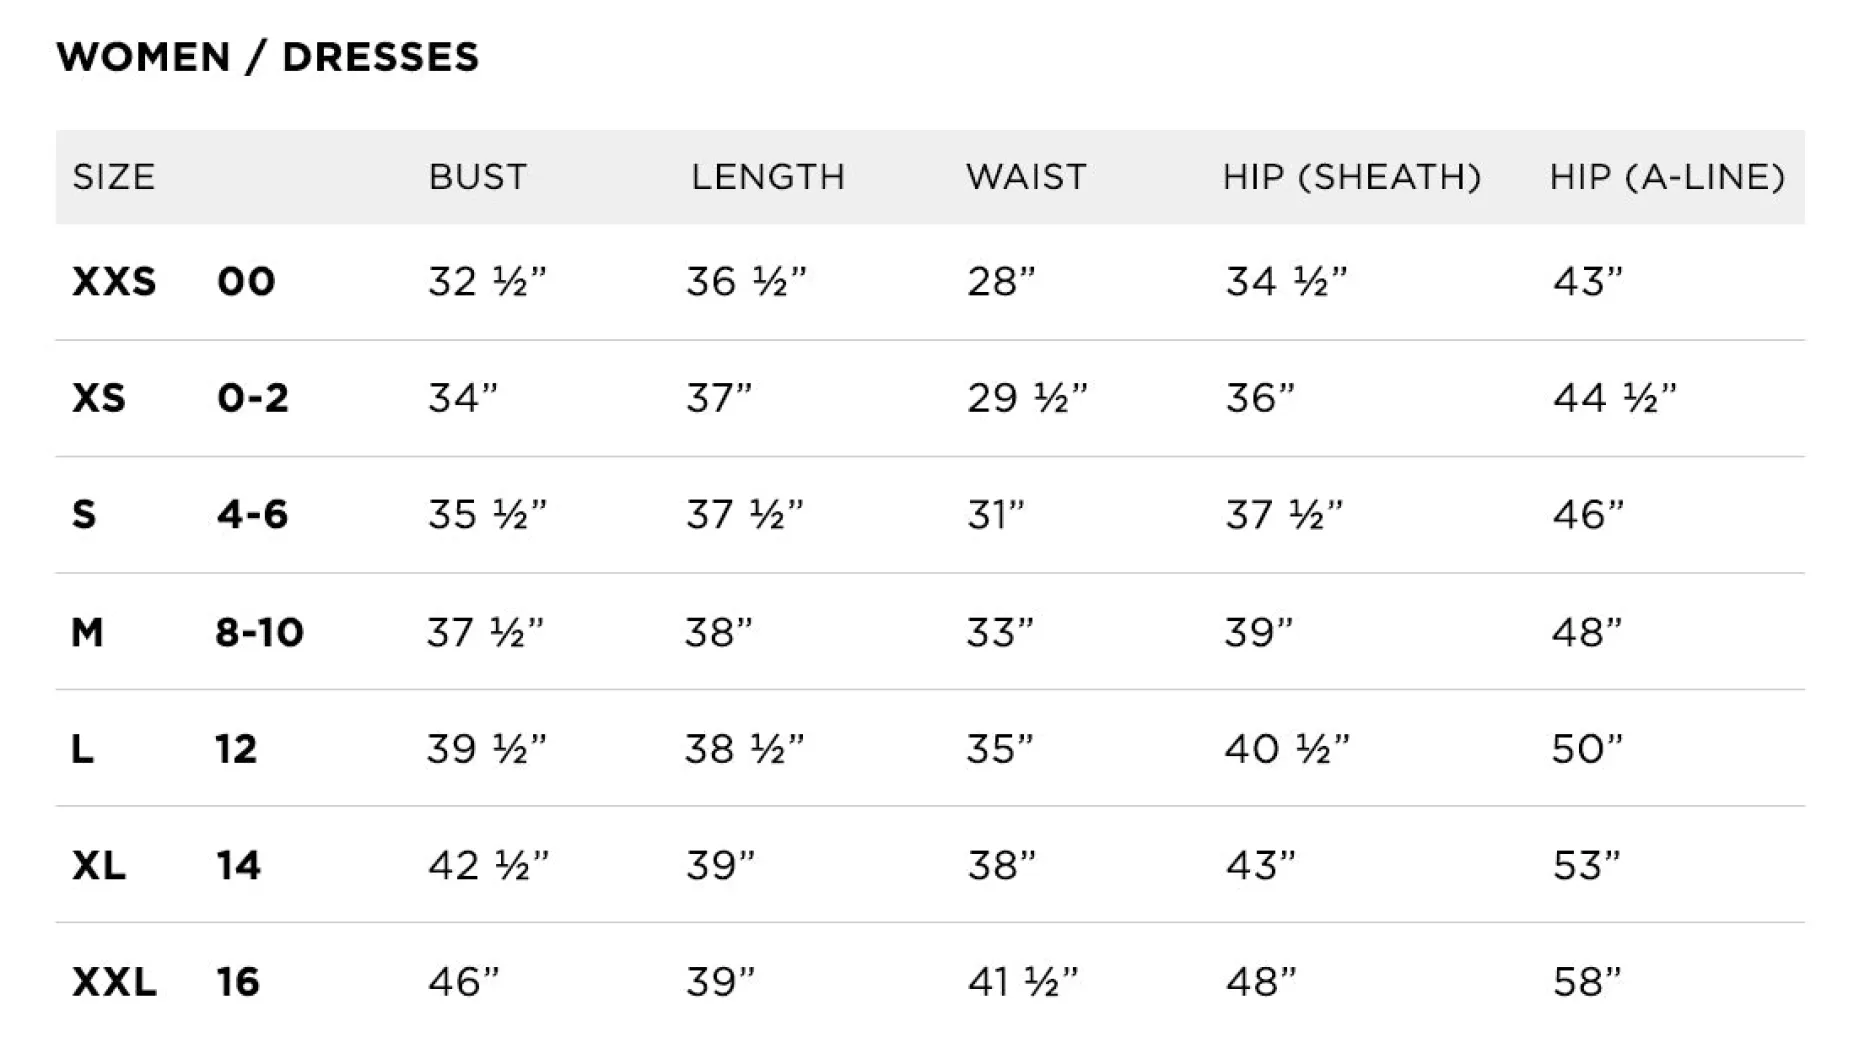
Task: Select the WAIST column header
Action: (x=1025, y=177)
